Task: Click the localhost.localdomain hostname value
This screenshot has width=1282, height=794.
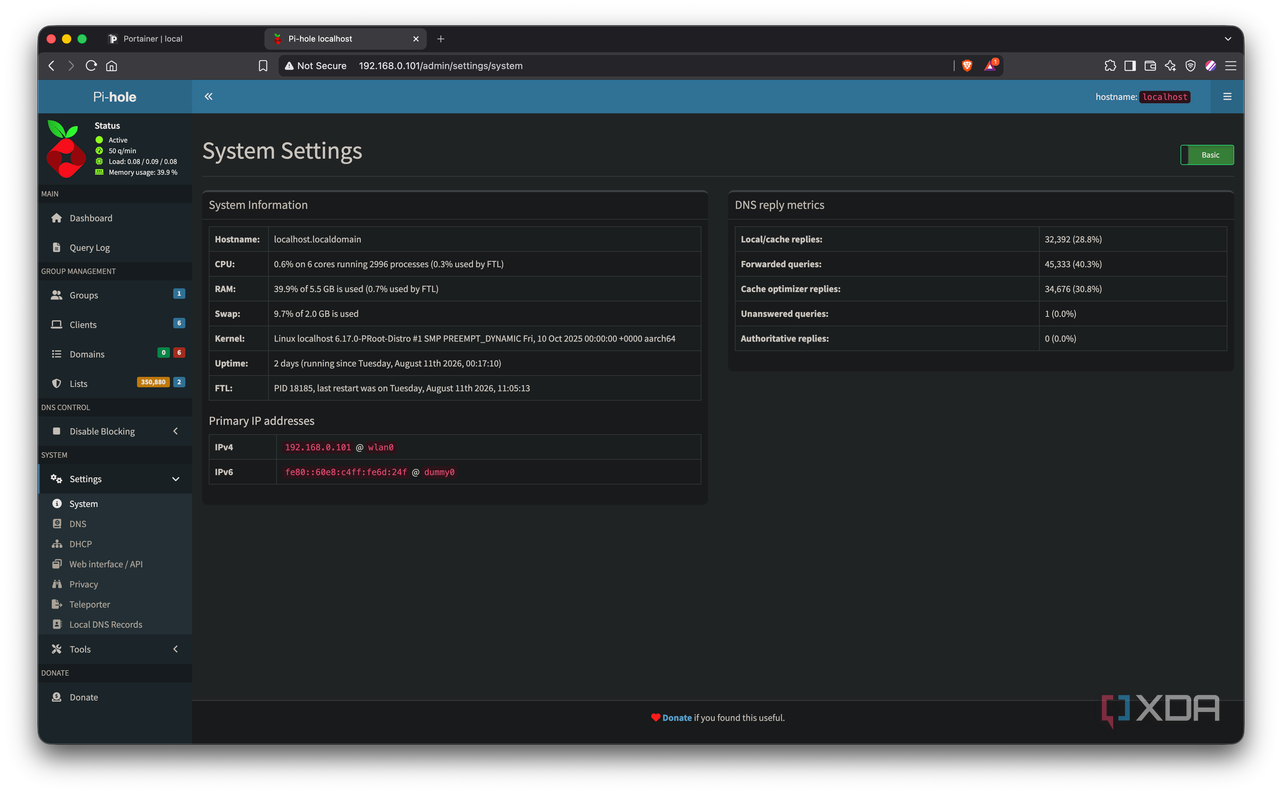Action: pyautogui.click(x=317, y=239)
